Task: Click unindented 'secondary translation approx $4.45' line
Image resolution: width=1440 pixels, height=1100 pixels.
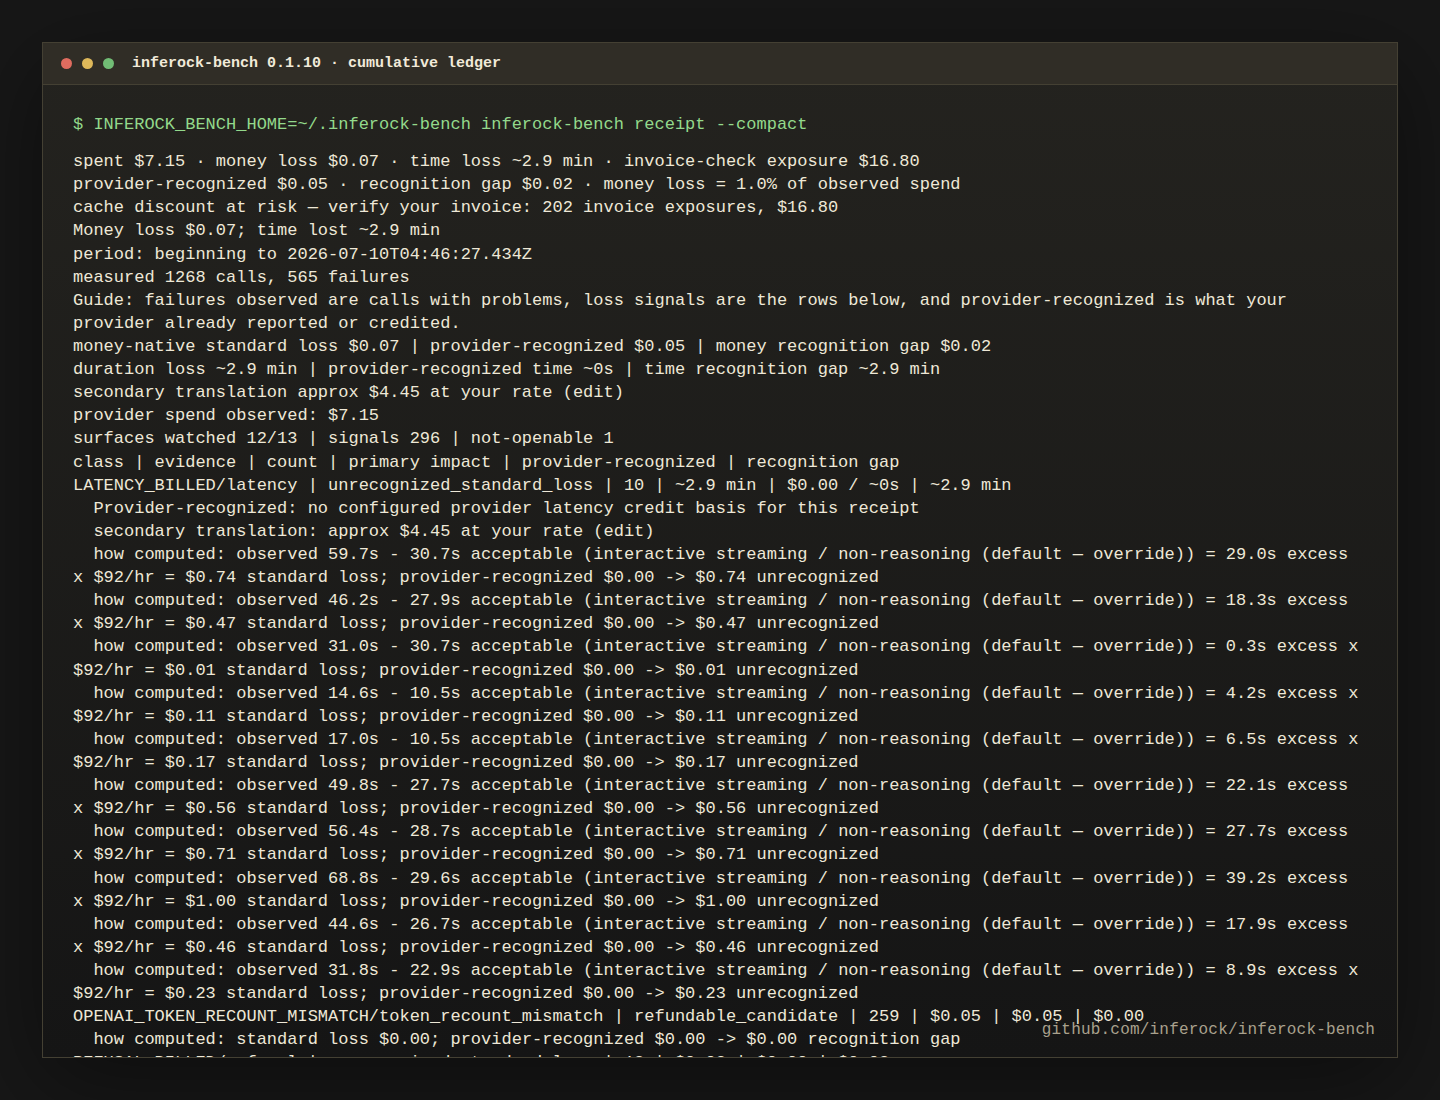Action: pyautogui.click(x=348, y=392)
